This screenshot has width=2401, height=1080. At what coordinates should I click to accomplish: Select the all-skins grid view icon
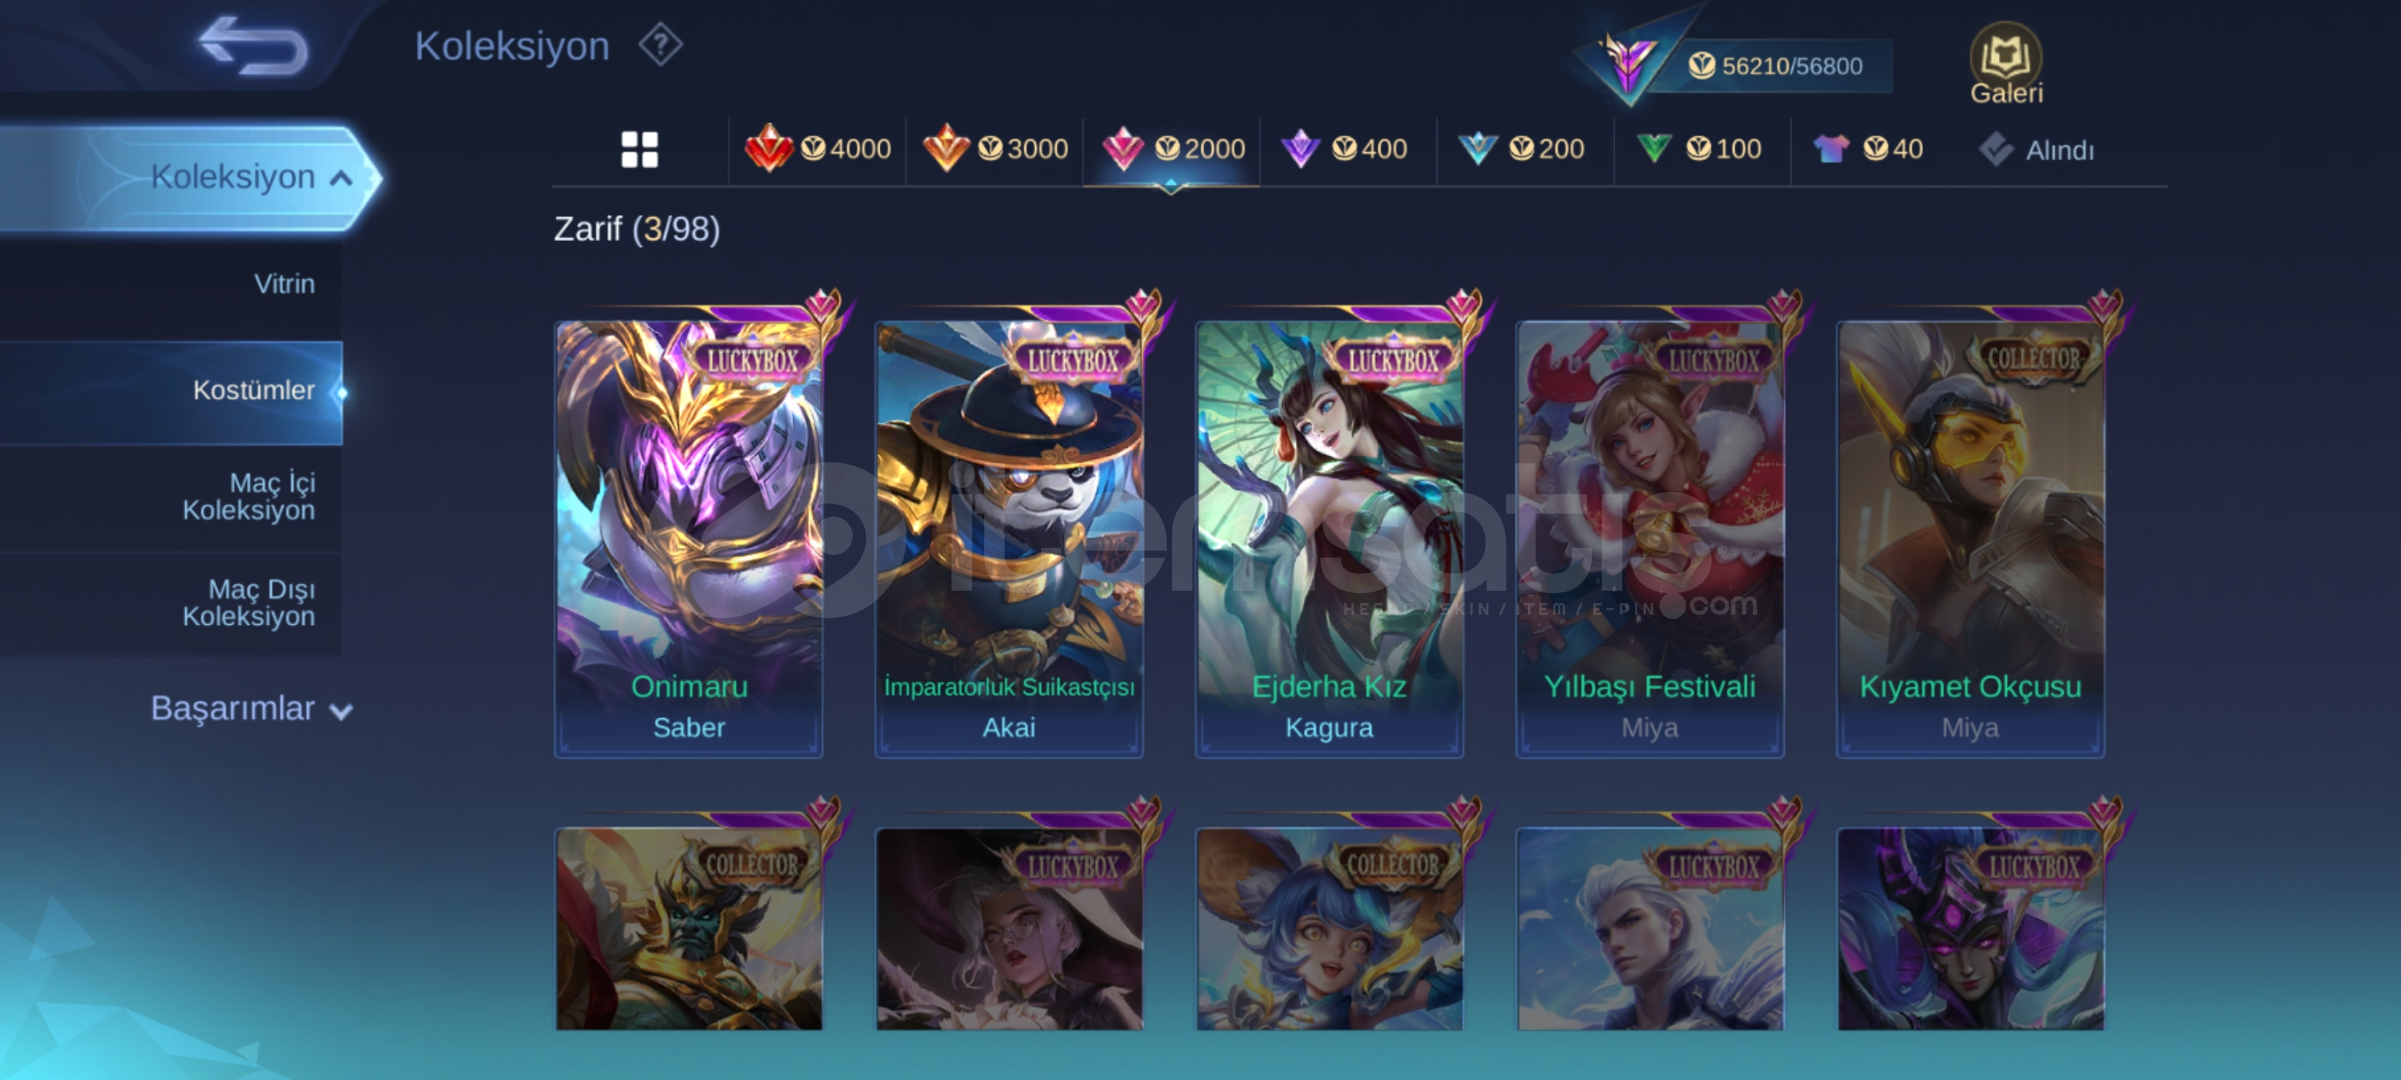(640, 150)
